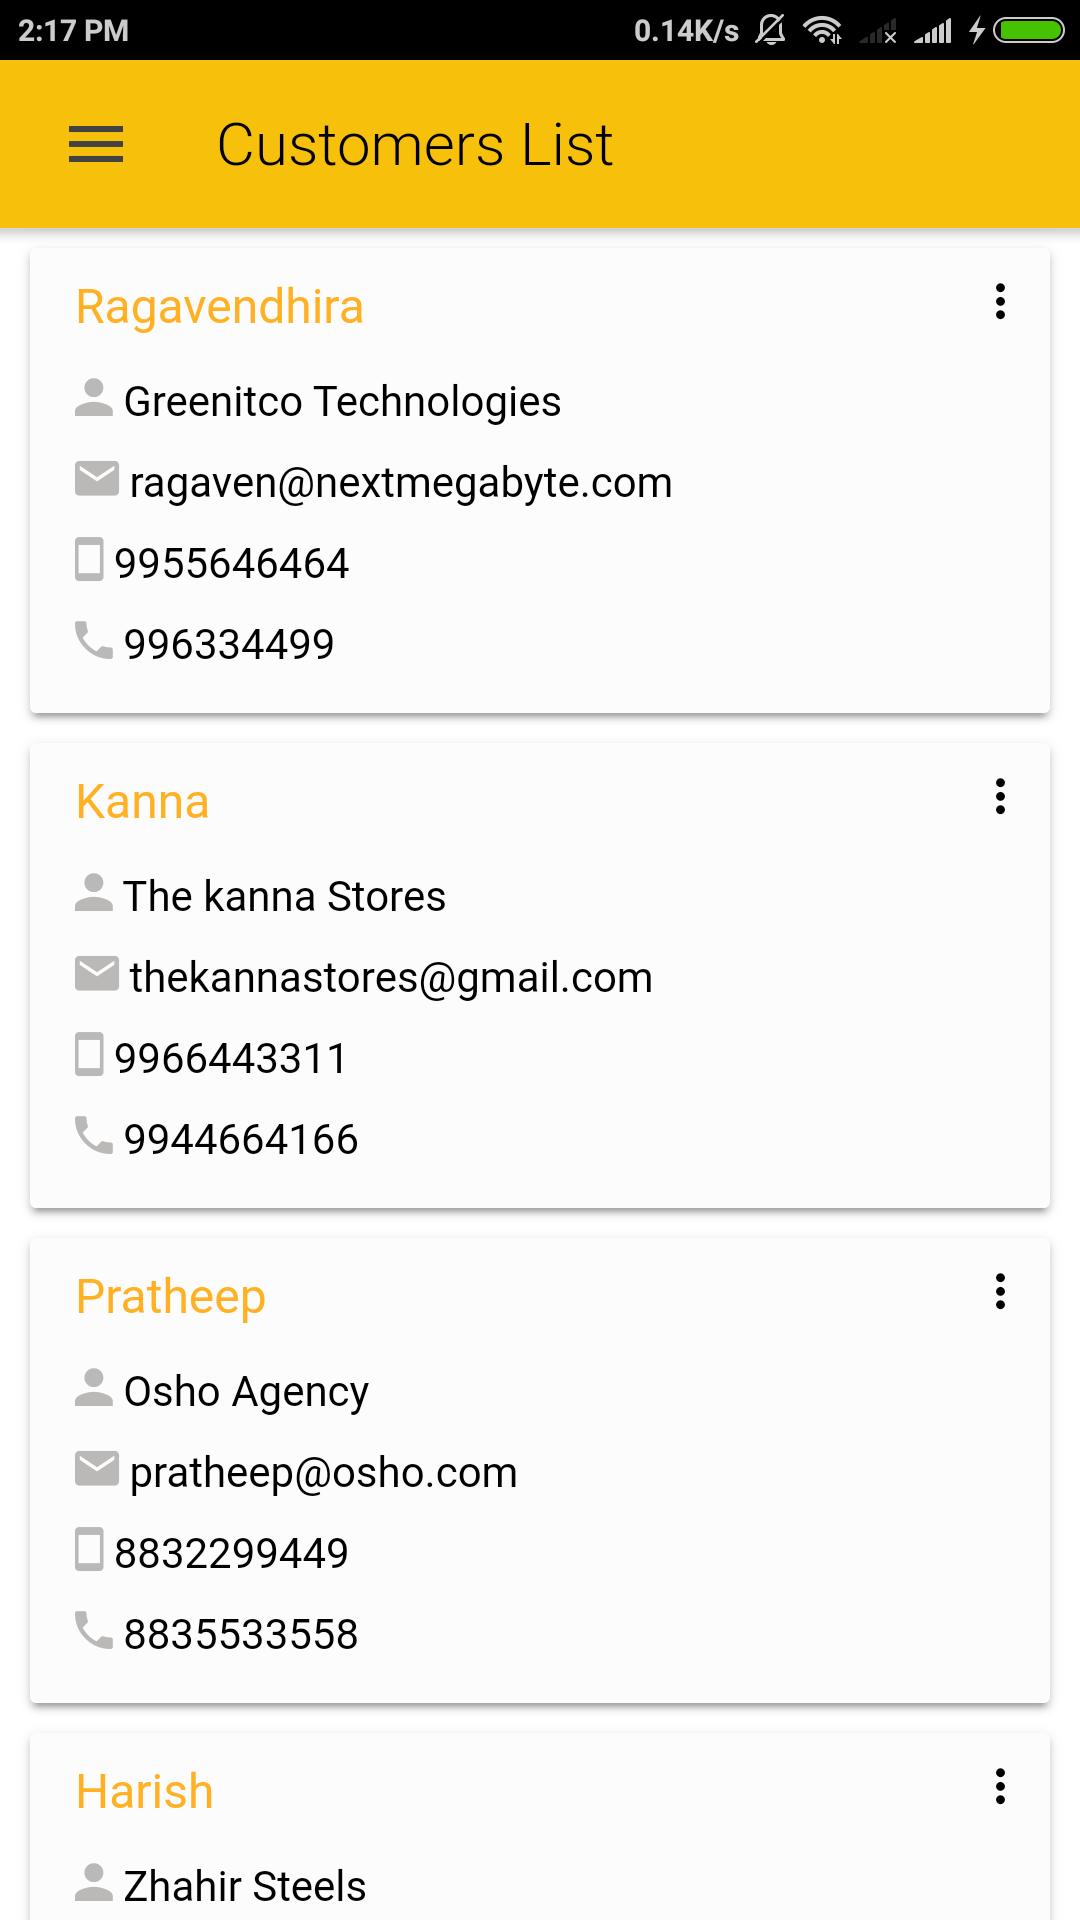This screenshot has width=1080, height=1920.
Task: Tap Zhahir Steels company name
Action: (x=245, y=1887)
